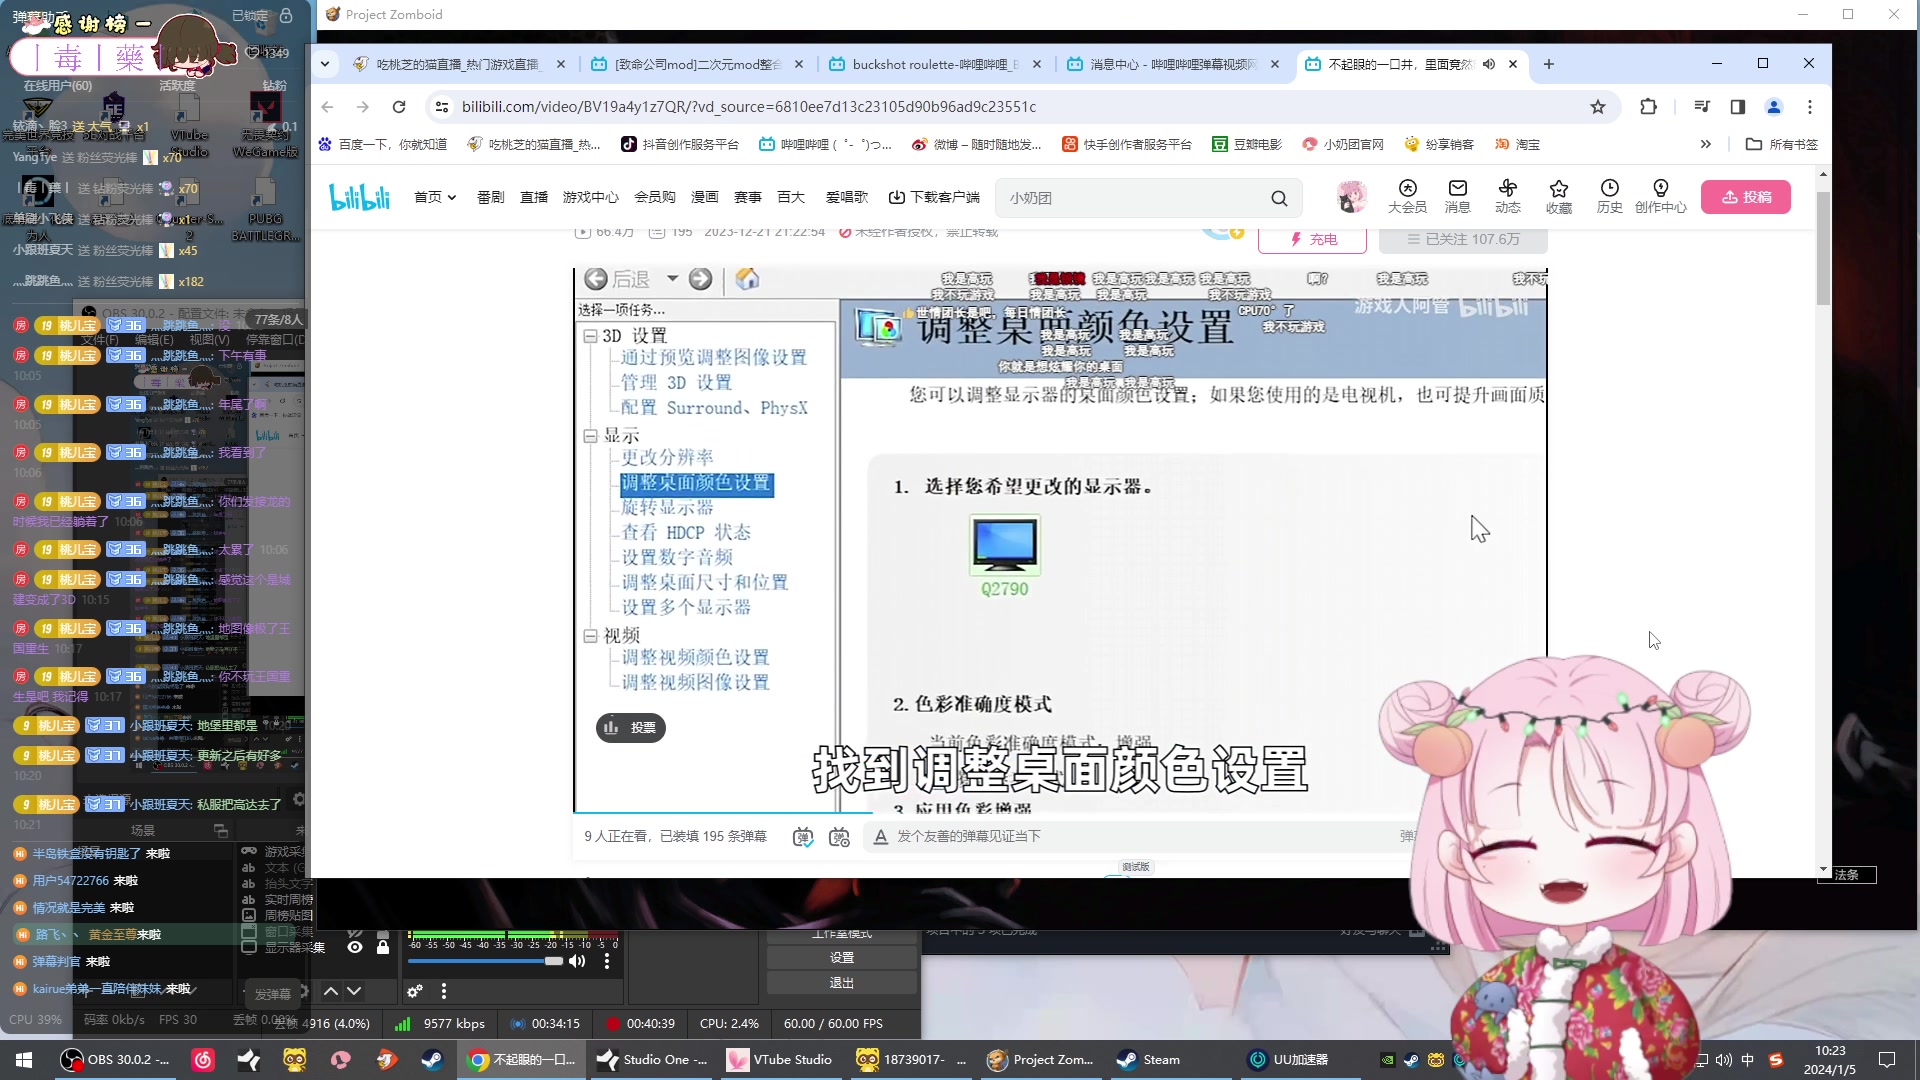Open 番剧 in Bilibili navigation

[x=490, y=197]
